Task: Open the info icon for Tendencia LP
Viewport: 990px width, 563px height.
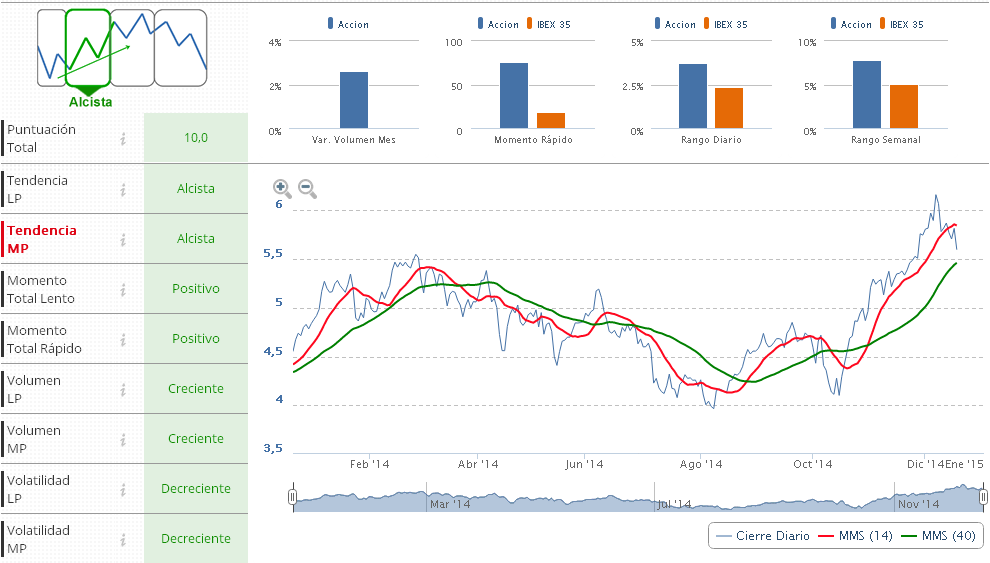Action: pos(123,189)
